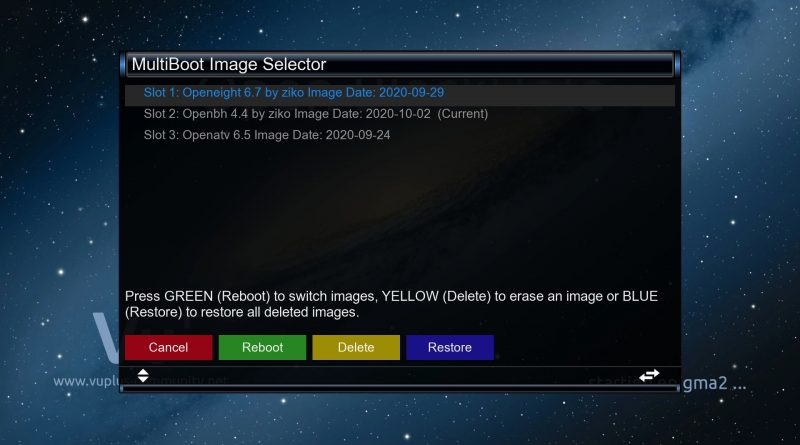Click the (Current) label on Slot 2
Viewport: 800px width, 445px height.
click(462, 114)
